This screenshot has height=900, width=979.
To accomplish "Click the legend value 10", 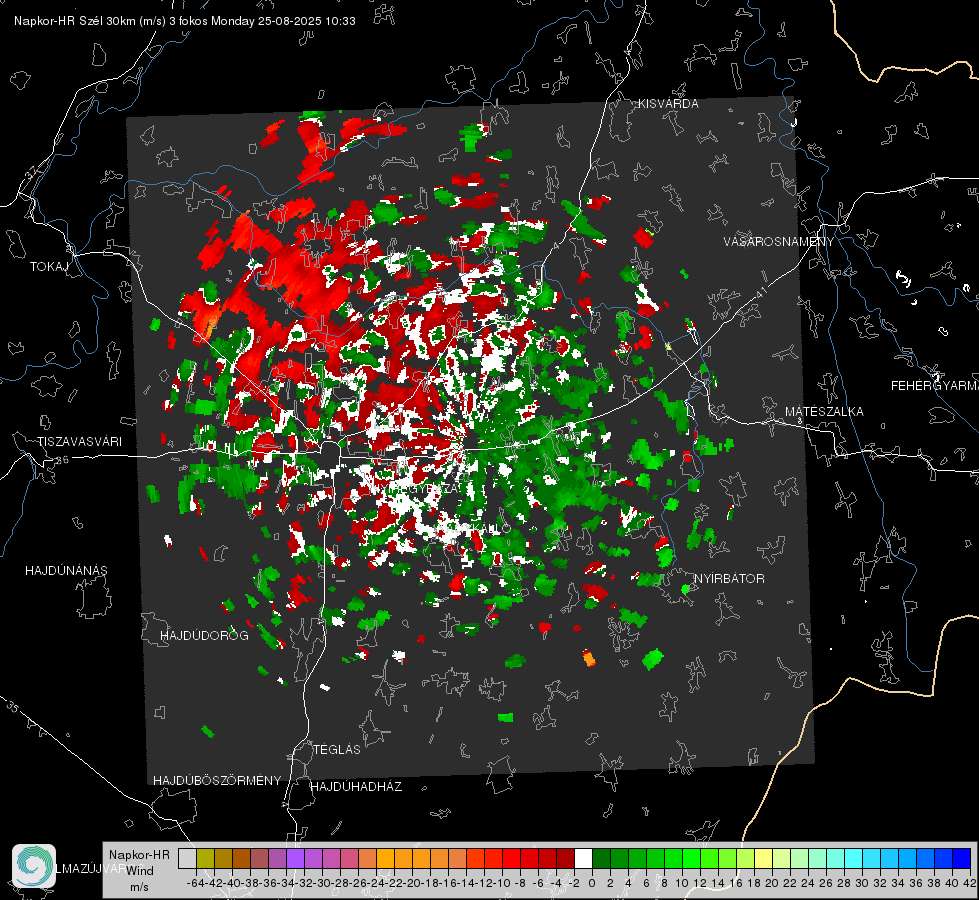I will (x=682, y=883).
